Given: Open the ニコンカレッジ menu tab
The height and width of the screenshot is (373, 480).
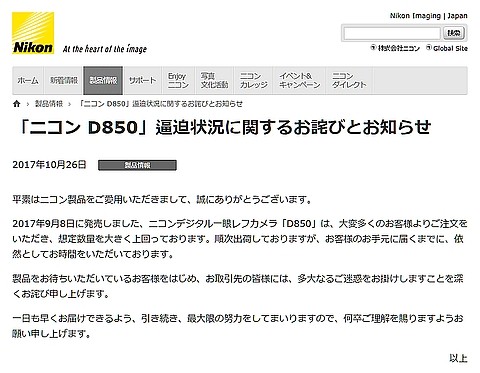Looking at the screenshot, I should point(254,81).
